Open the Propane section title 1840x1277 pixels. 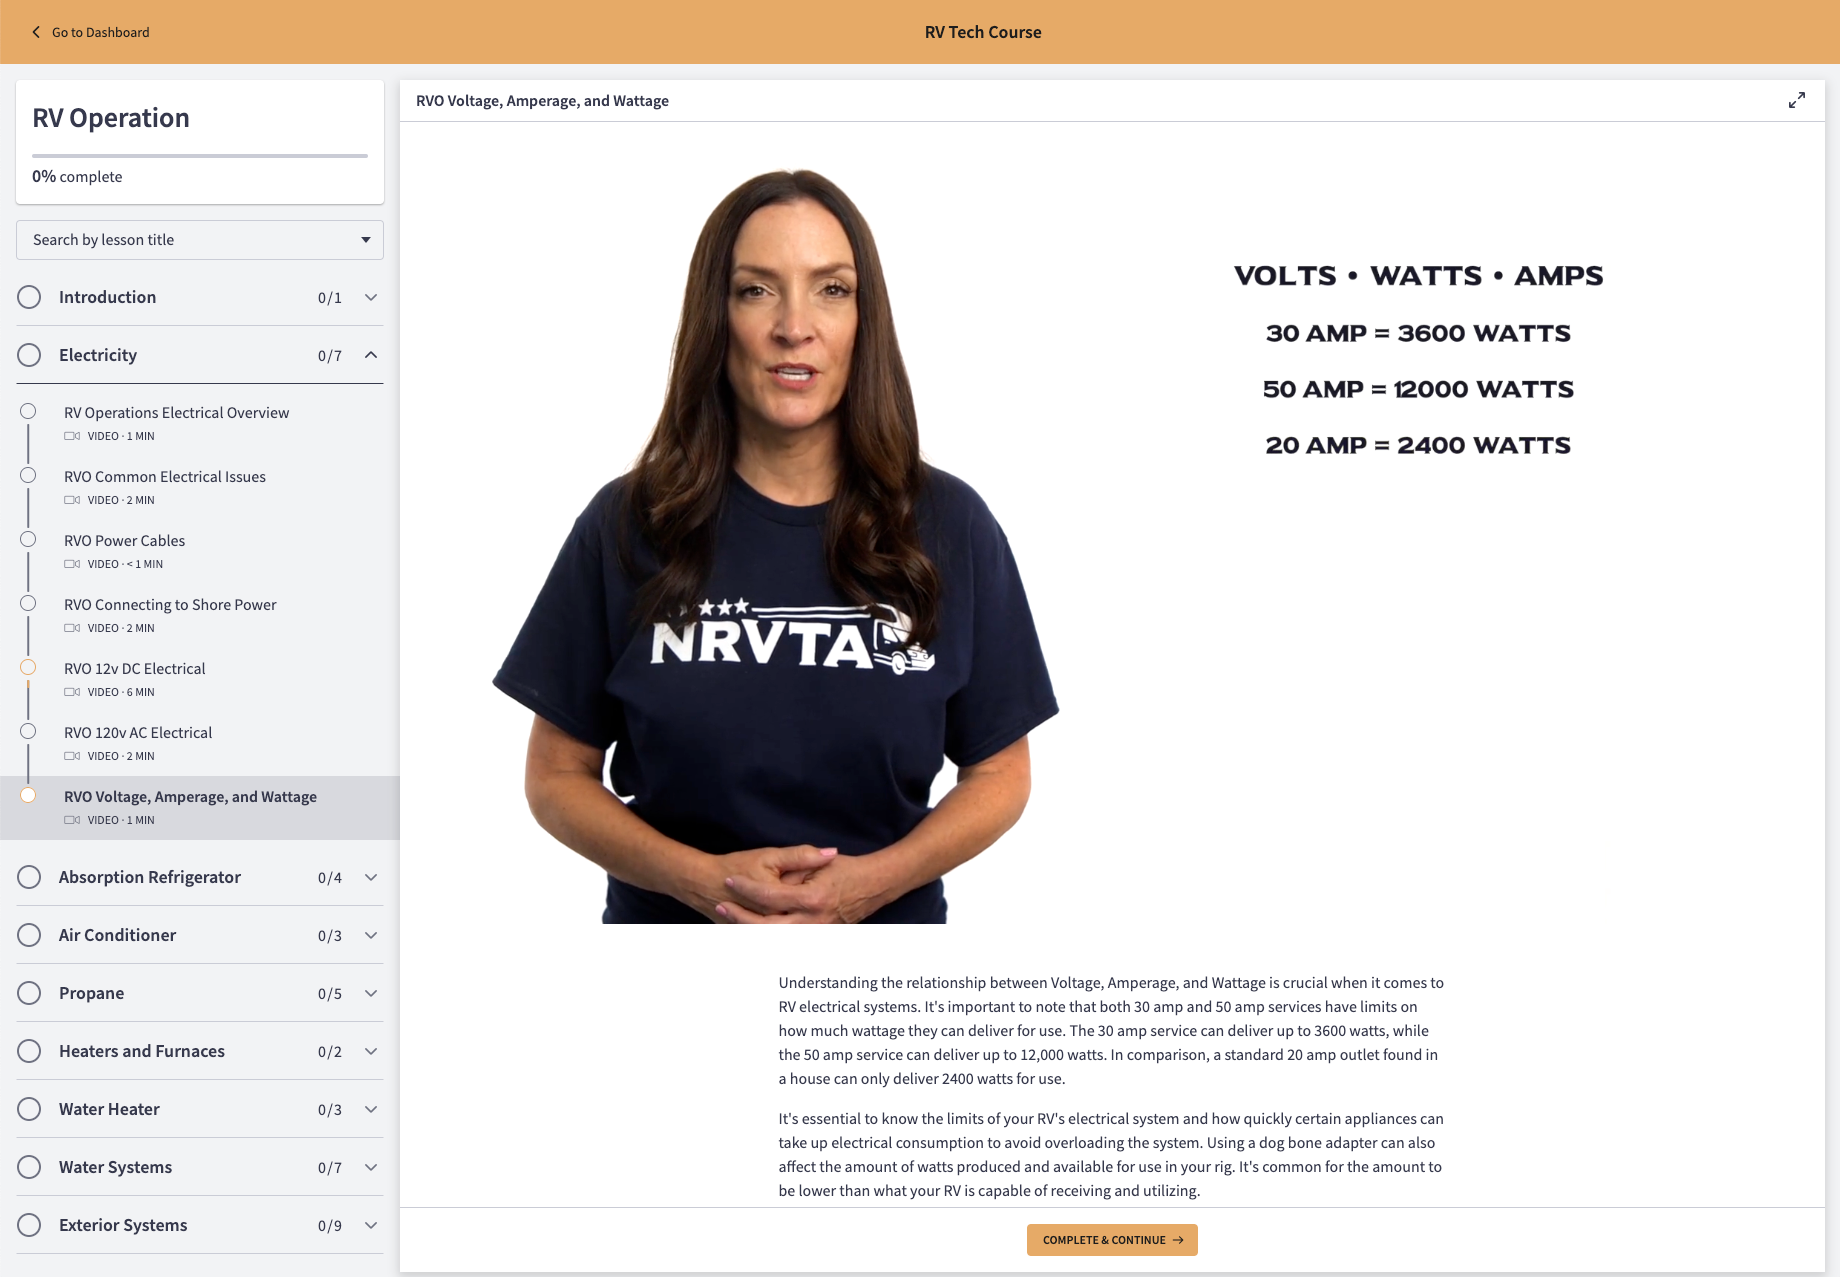[x=91, y=993]
